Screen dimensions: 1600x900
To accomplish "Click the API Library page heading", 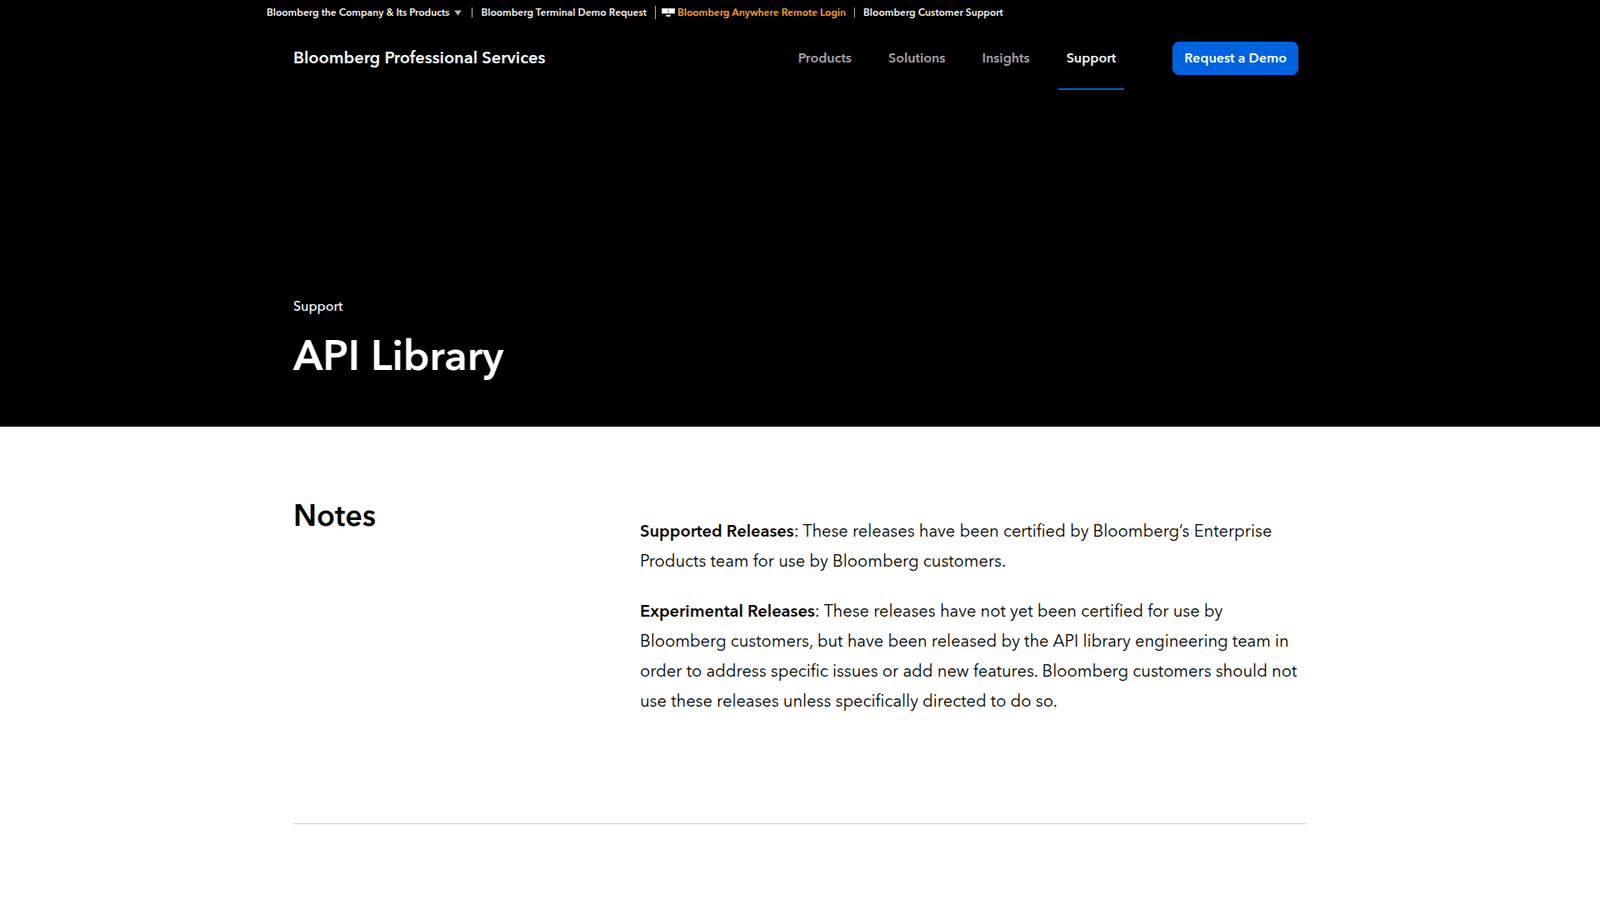I will [398, 356].
